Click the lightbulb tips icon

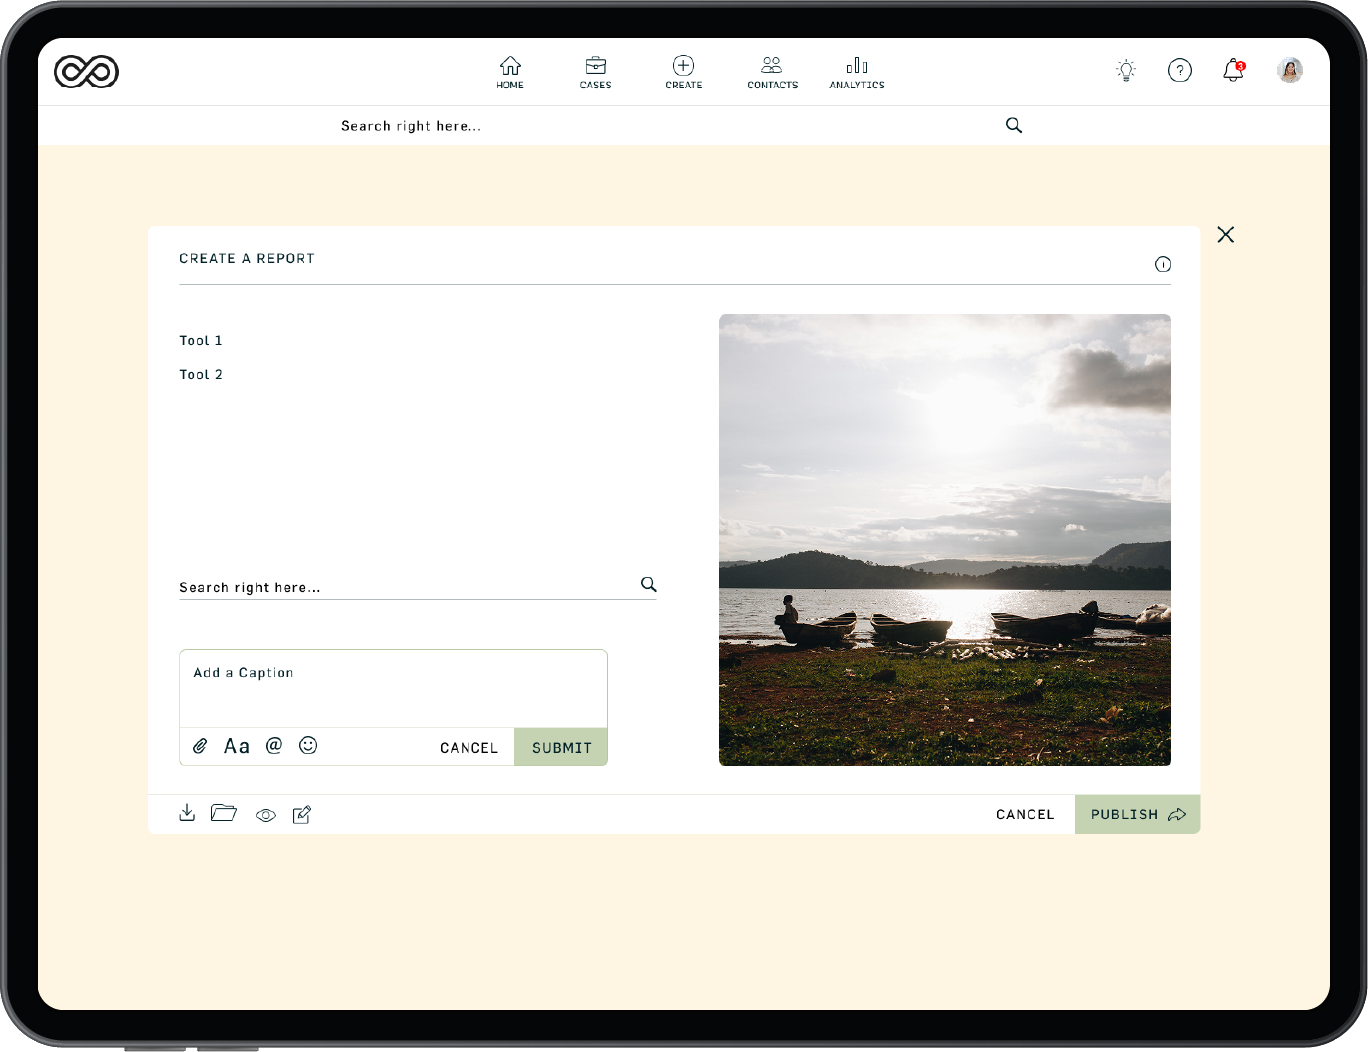1126,70
